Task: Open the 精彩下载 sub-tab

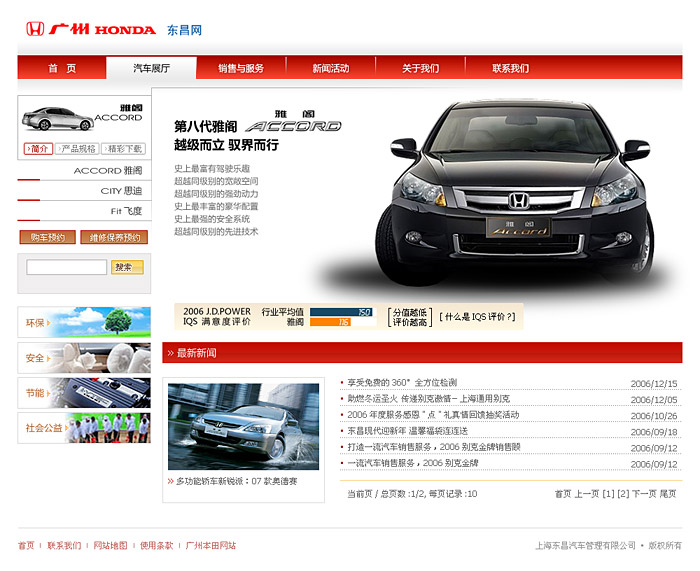Action: click(124, 149)
